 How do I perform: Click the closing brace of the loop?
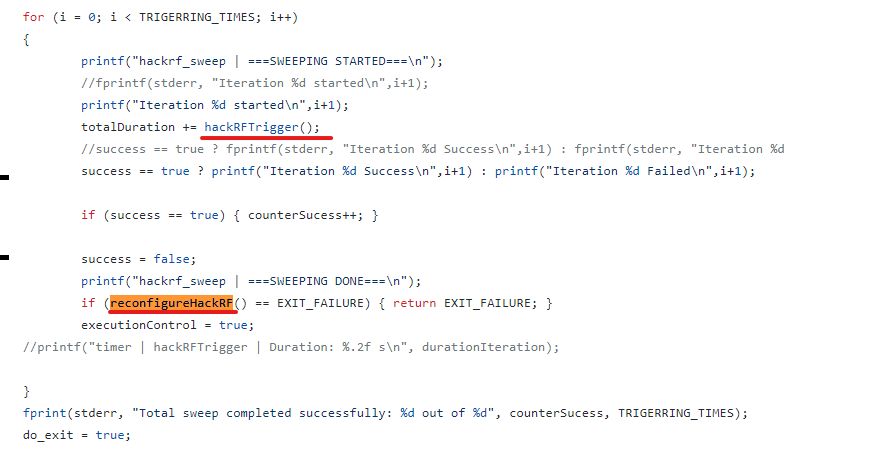(x=26, y=392)
